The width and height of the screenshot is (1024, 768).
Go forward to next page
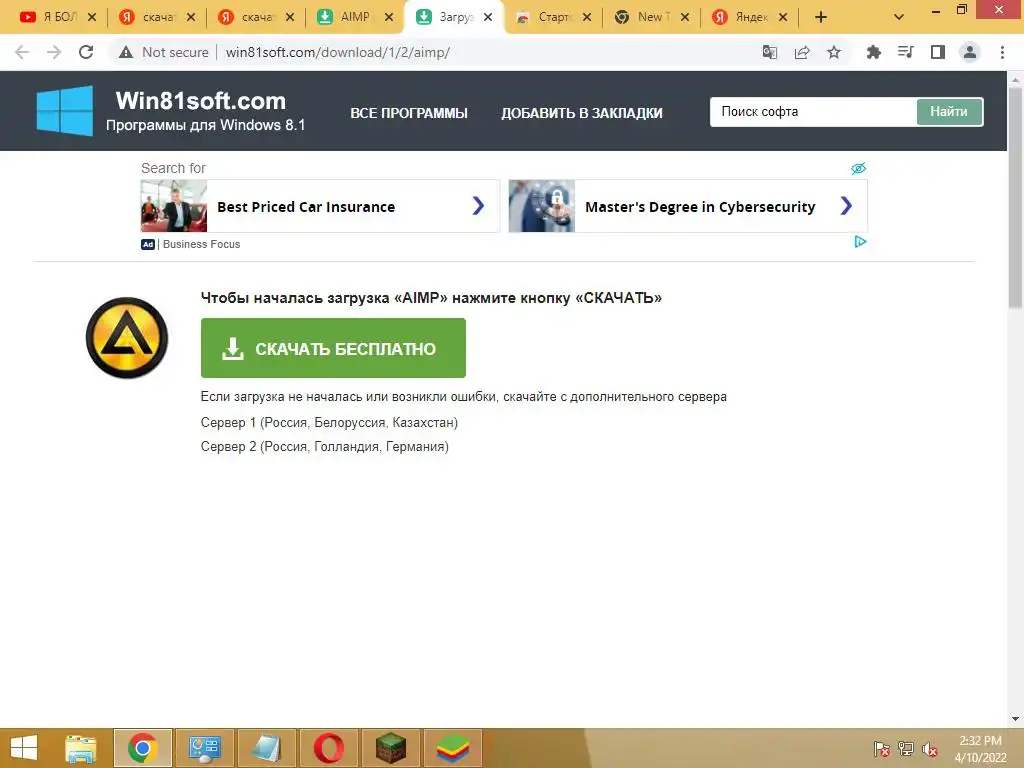tap(54, 52)
